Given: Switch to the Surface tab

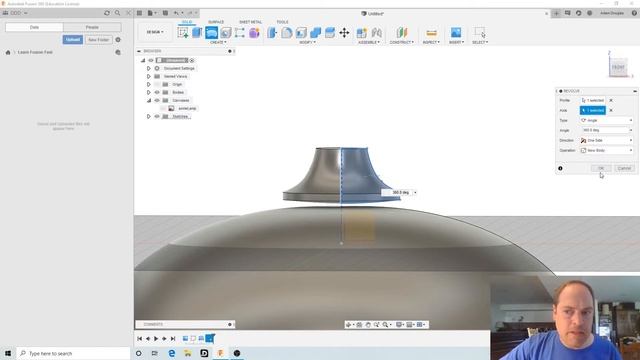Looking at the screenshot, I should click(216, 22).
